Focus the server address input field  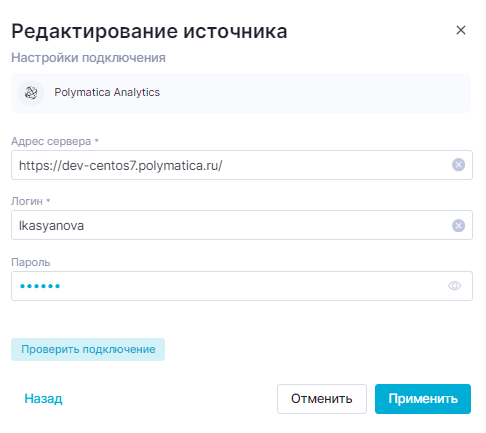click(242, 165)
